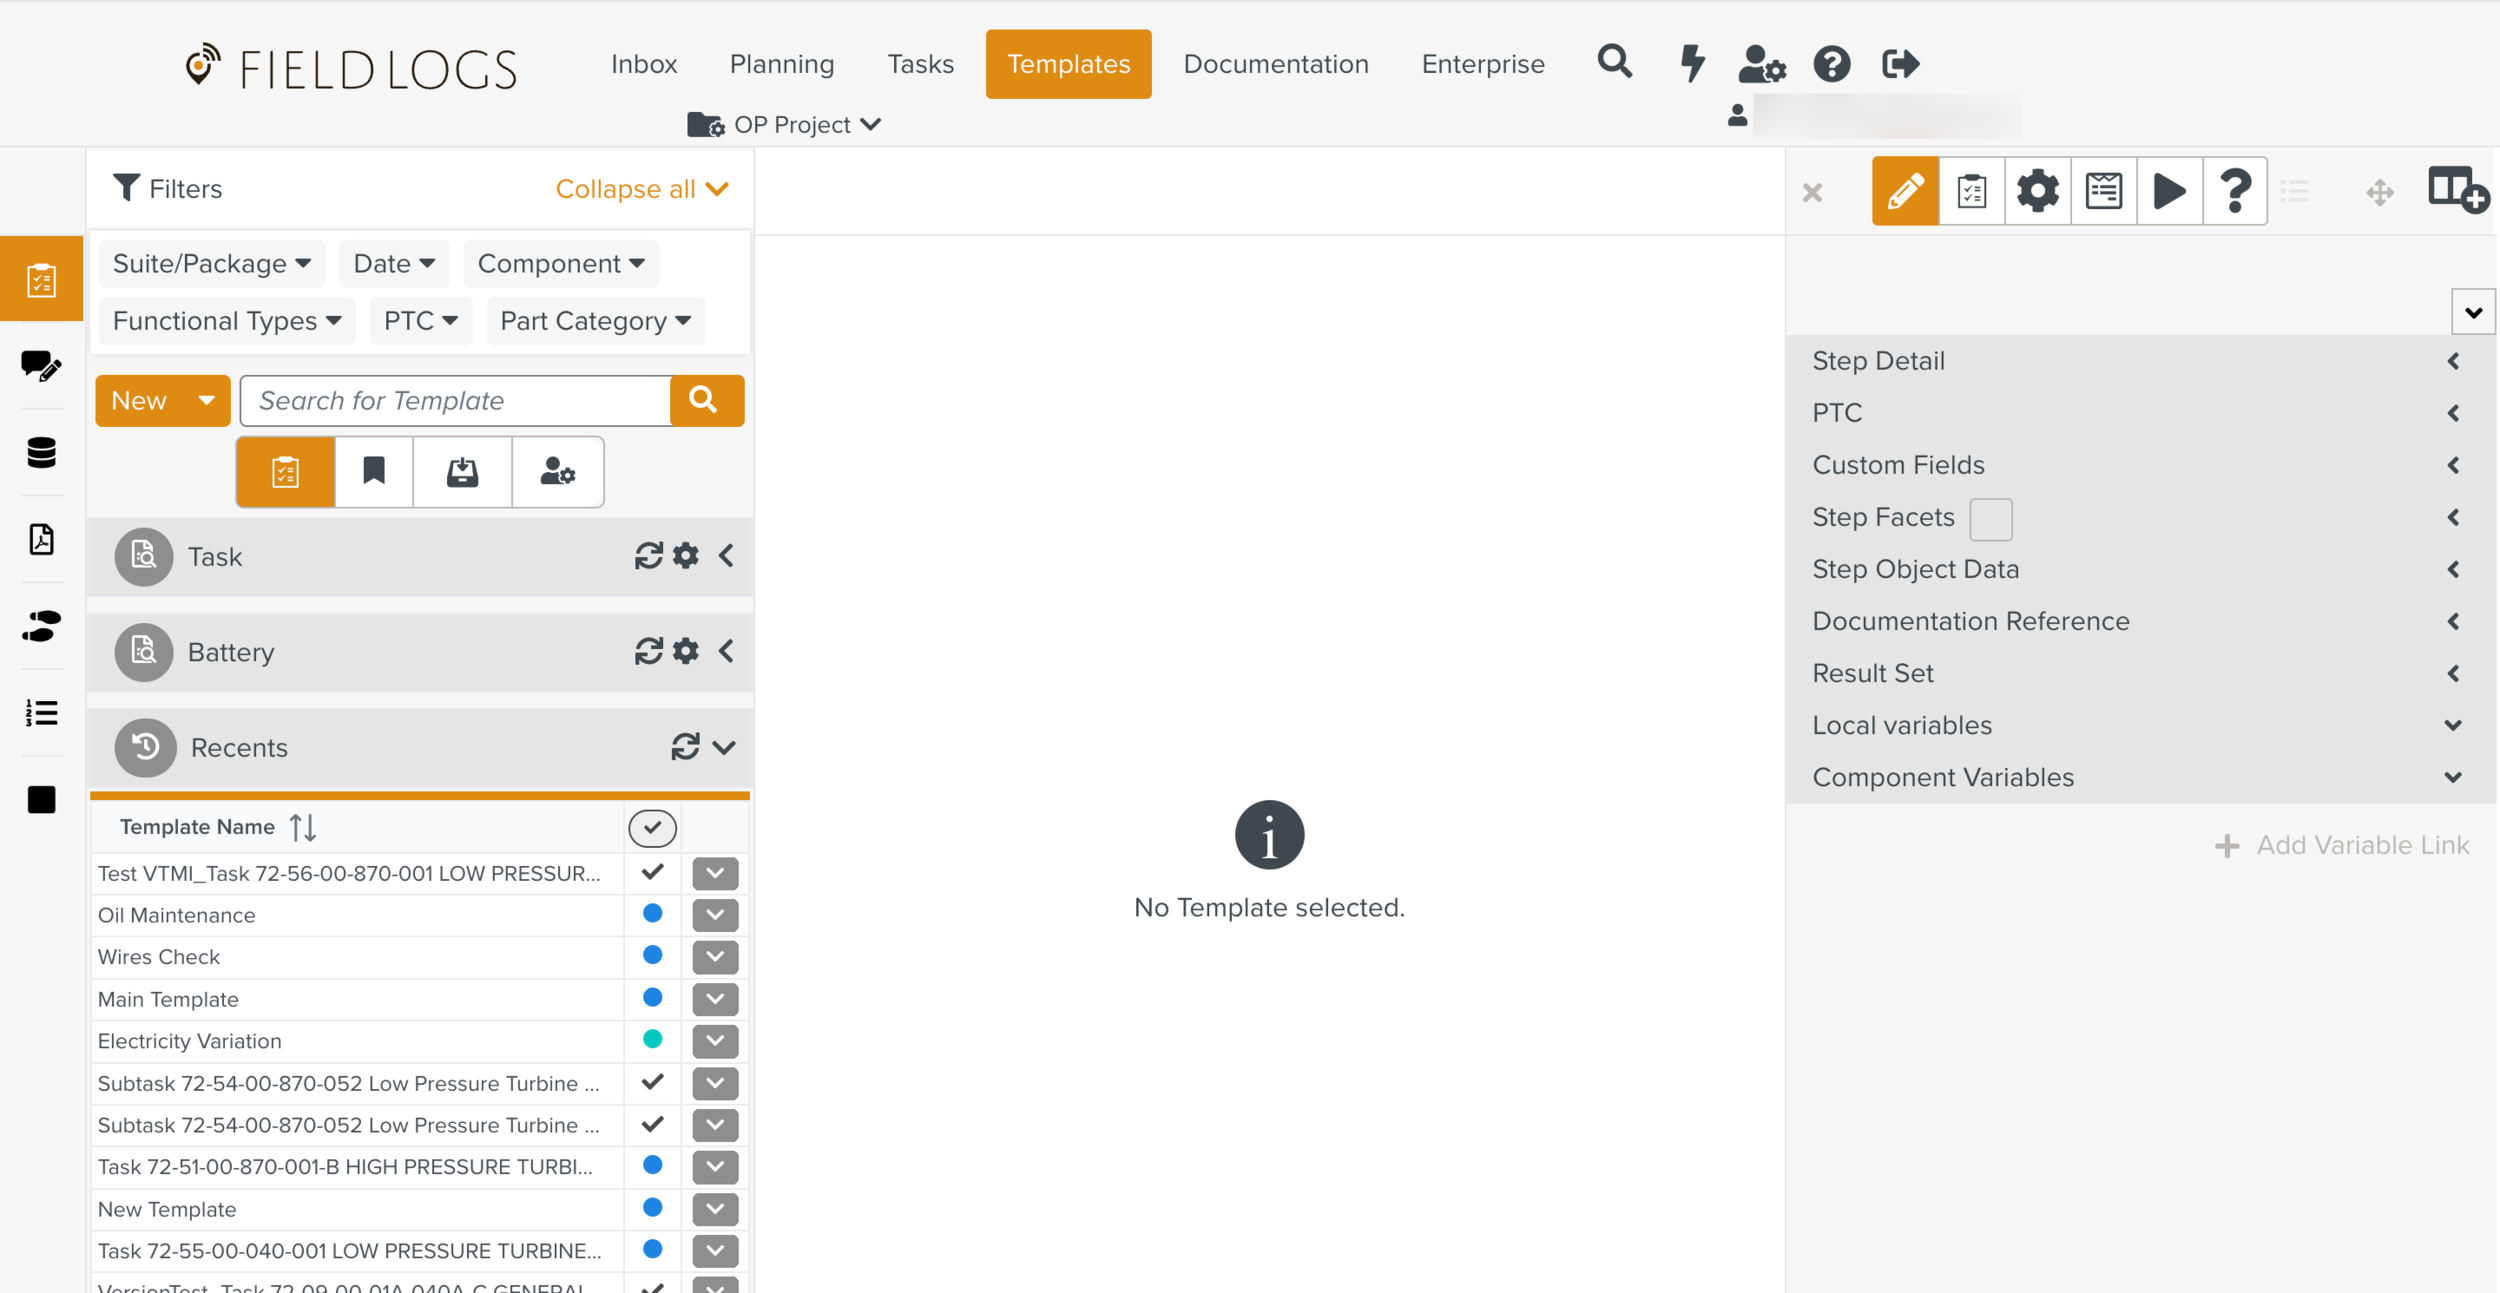
Task: Open the bookmark view in template list
Action: pyautogui.click(x=374, y=471)
